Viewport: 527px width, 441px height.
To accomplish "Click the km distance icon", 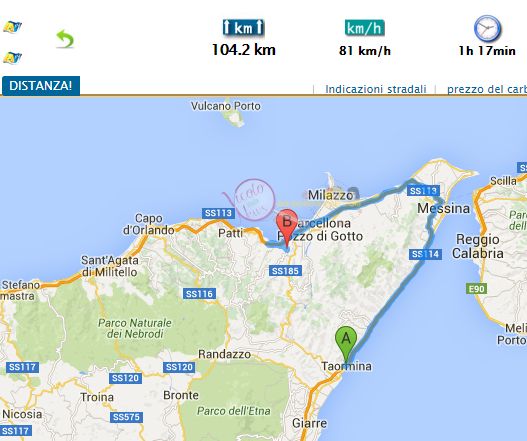I will tap(244, 28).
